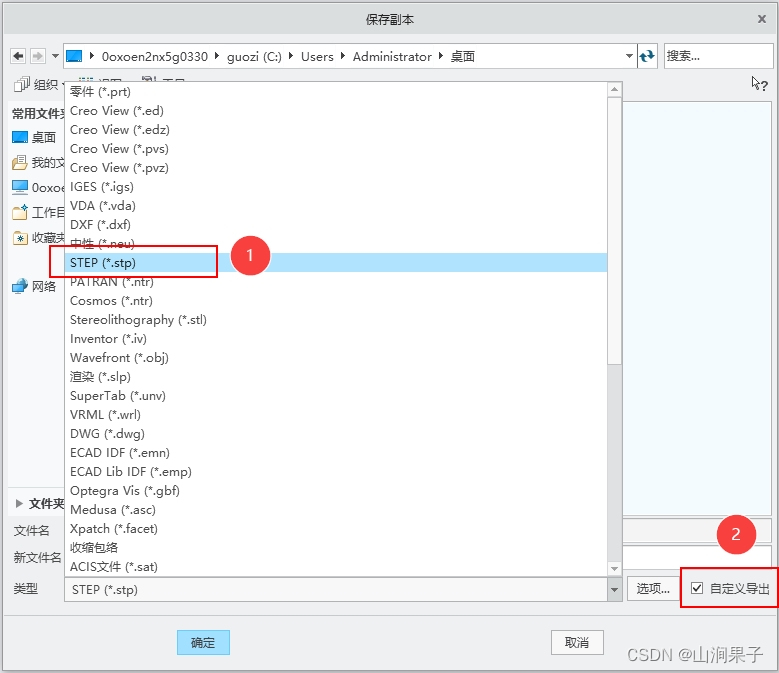This screenshot has width=779, height=673.
Task: Pick Stereolithography (*.stl) in the list
Action: coord(138,320)
